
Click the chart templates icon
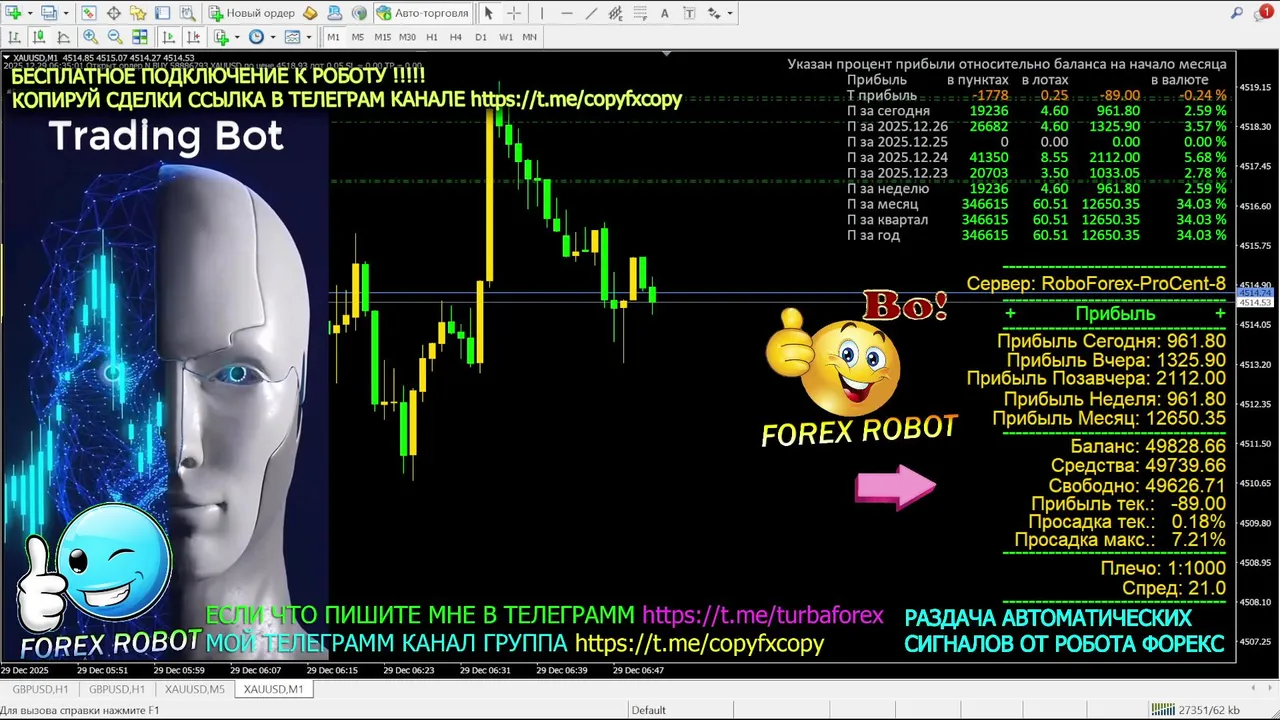point(292,37)
